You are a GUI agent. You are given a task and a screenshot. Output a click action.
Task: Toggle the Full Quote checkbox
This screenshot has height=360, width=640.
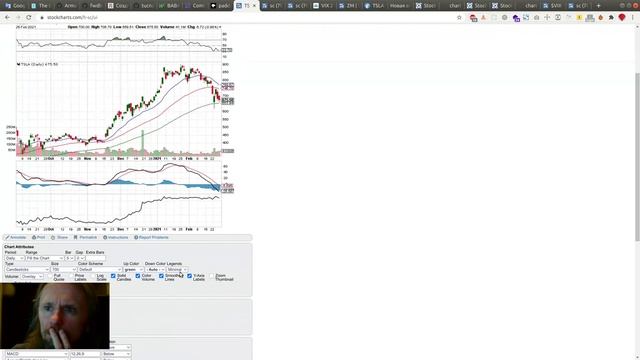click(50, 276)
